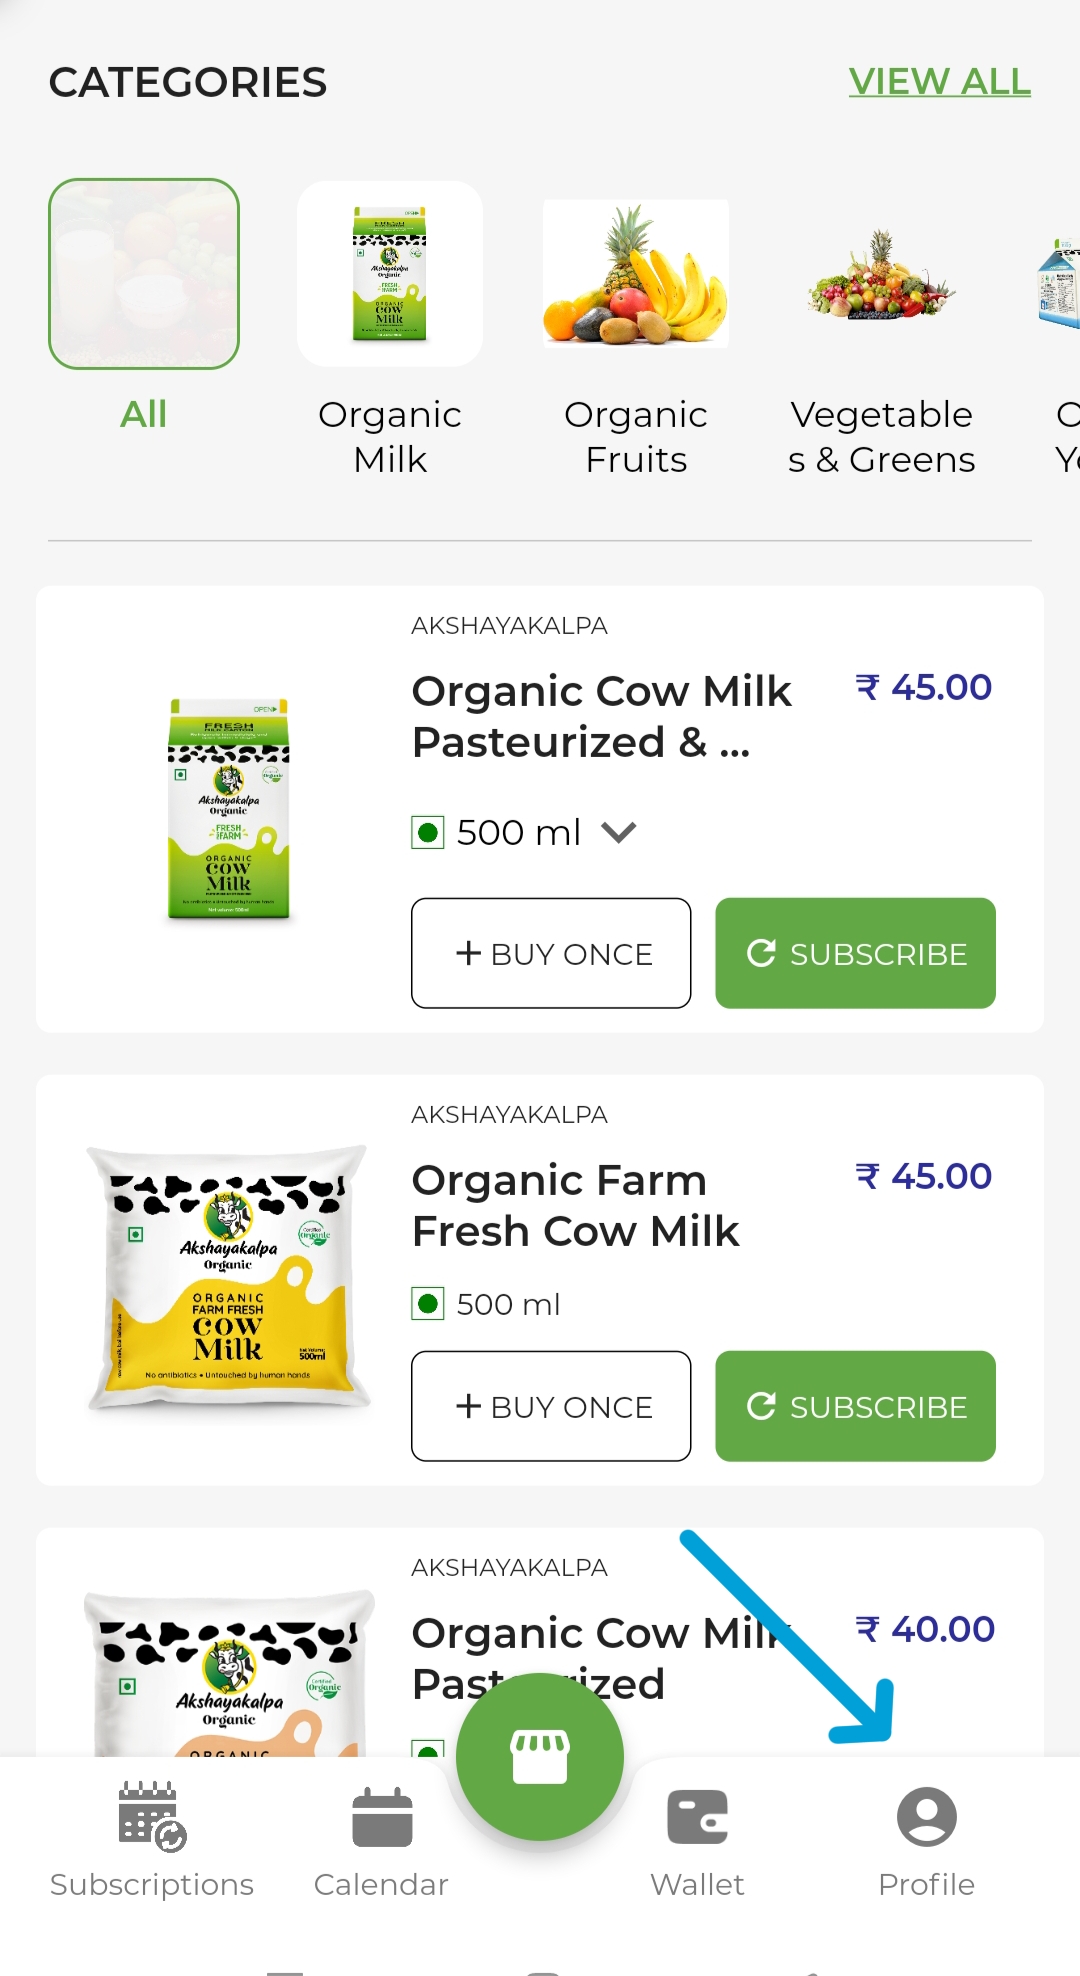Go to Profile via person icon
Screen dimensions: 1080x1976
926,1816
